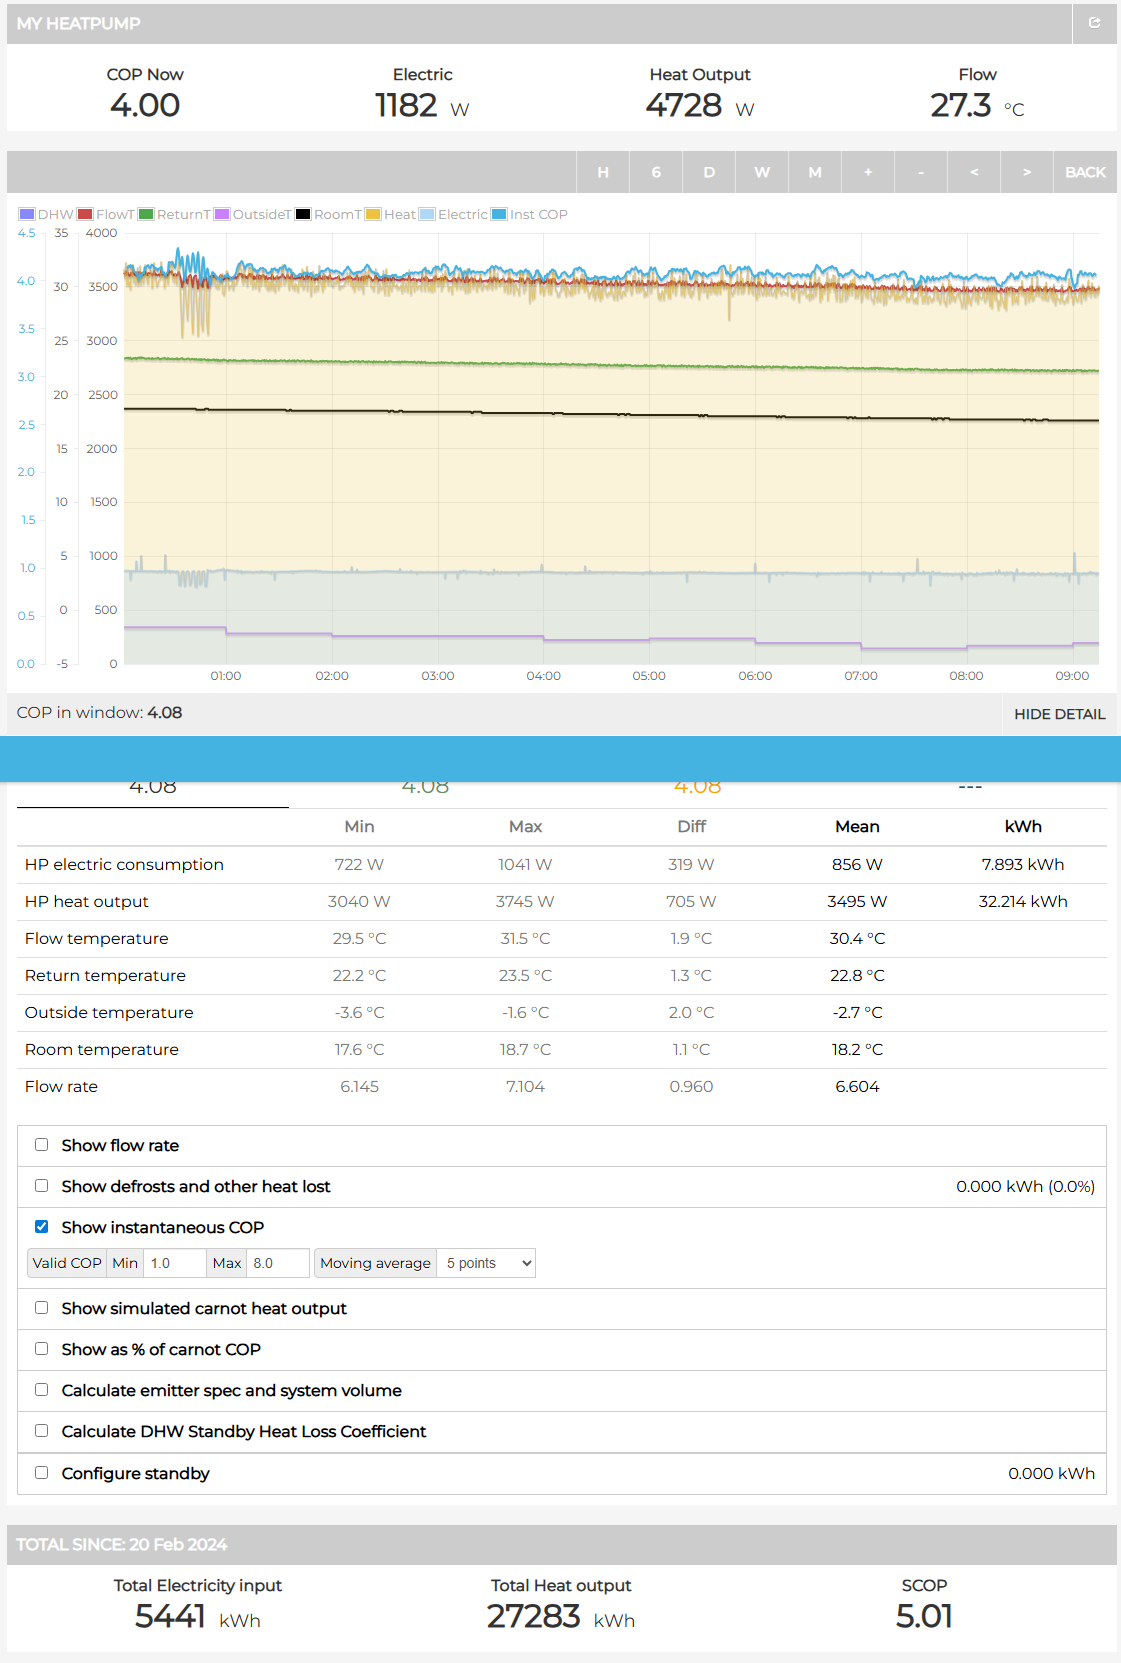Screen dimensions: 1121x1663
Task: Expand Calculate emitter spec and system volume
Action: (42, 1390)
